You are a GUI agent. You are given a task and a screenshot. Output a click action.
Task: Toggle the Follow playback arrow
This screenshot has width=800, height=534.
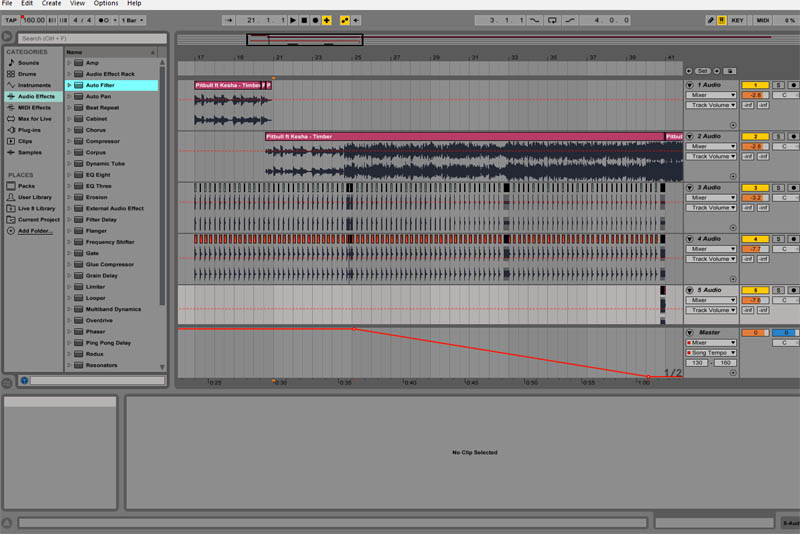[x=229, y=20]
